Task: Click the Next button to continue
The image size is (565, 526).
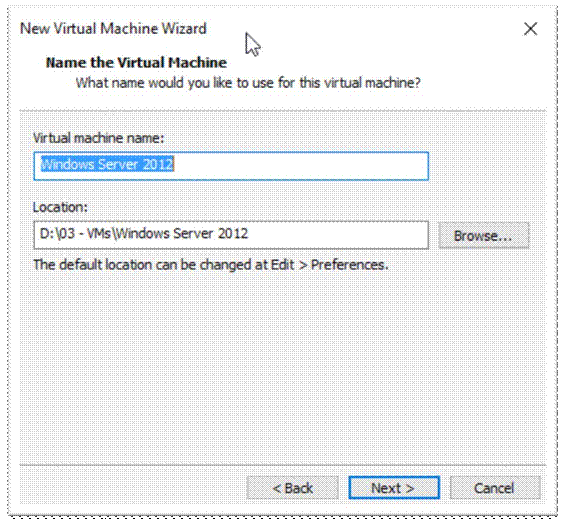Action: coord(394,488)
